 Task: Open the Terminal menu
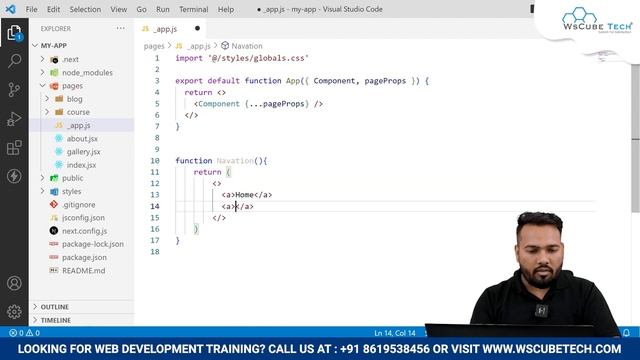pyautogui.click(x=194, y=9)
